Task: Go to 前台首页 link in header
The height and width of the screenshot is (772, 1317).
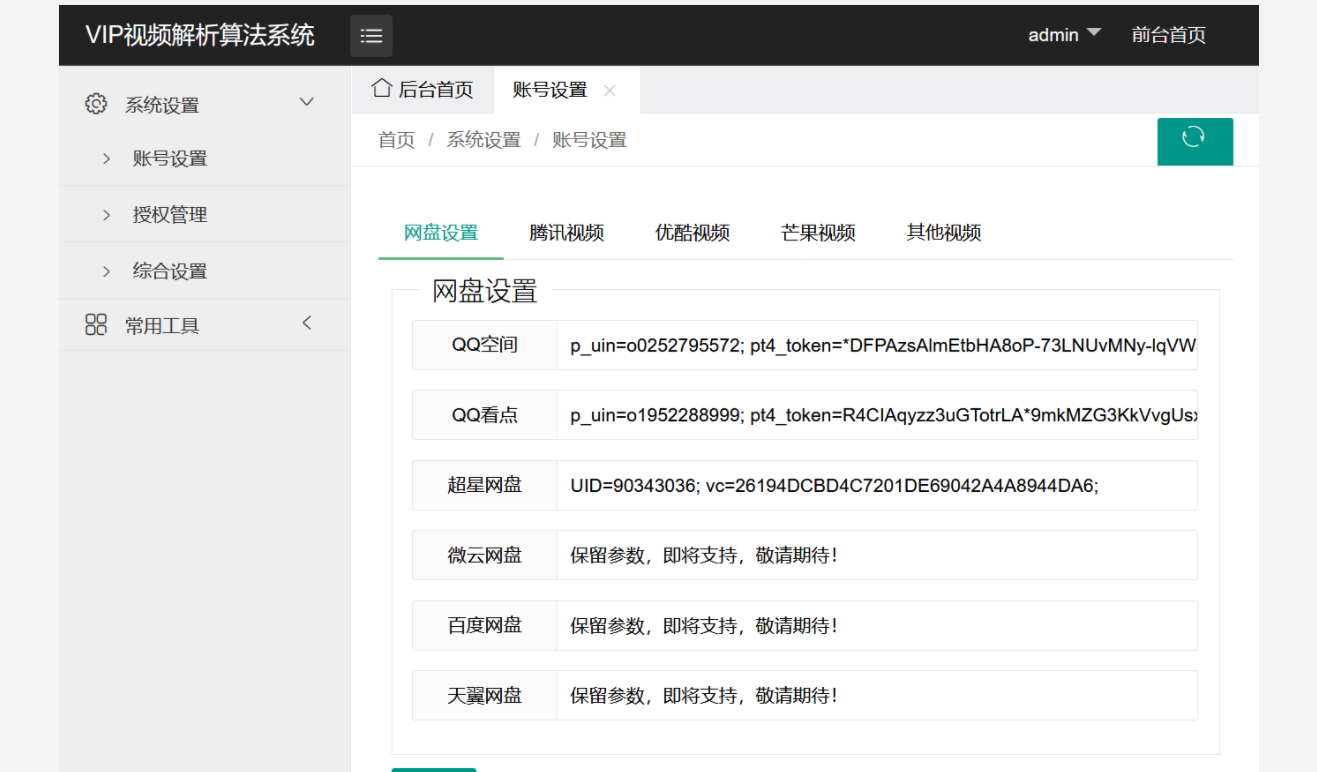Action: coord(1168,35)
